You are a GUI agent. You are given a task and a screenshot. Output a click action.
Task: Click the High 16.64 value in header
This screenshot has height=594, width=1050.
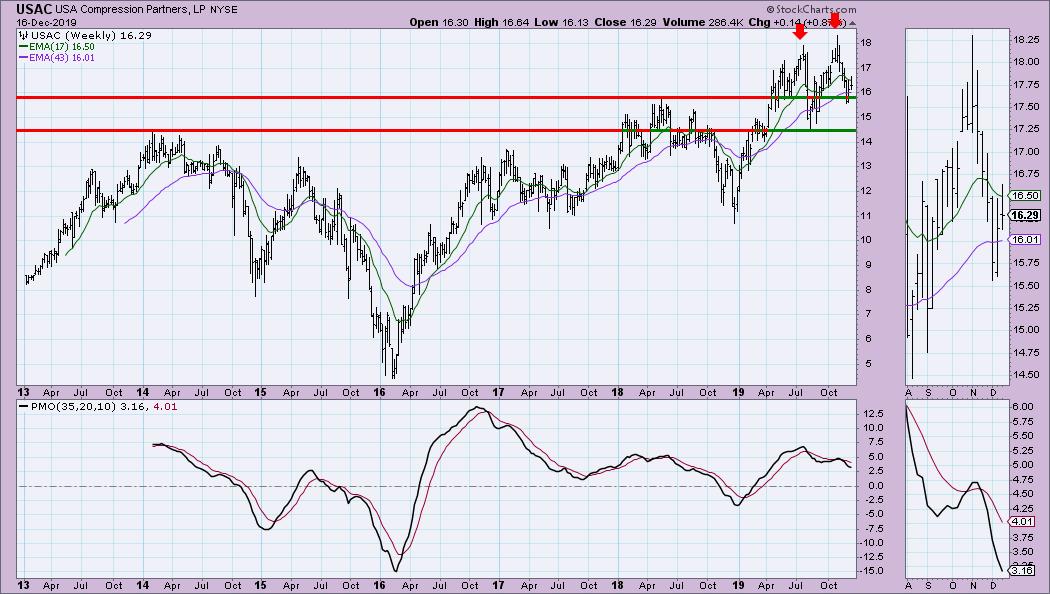[502, 22]
